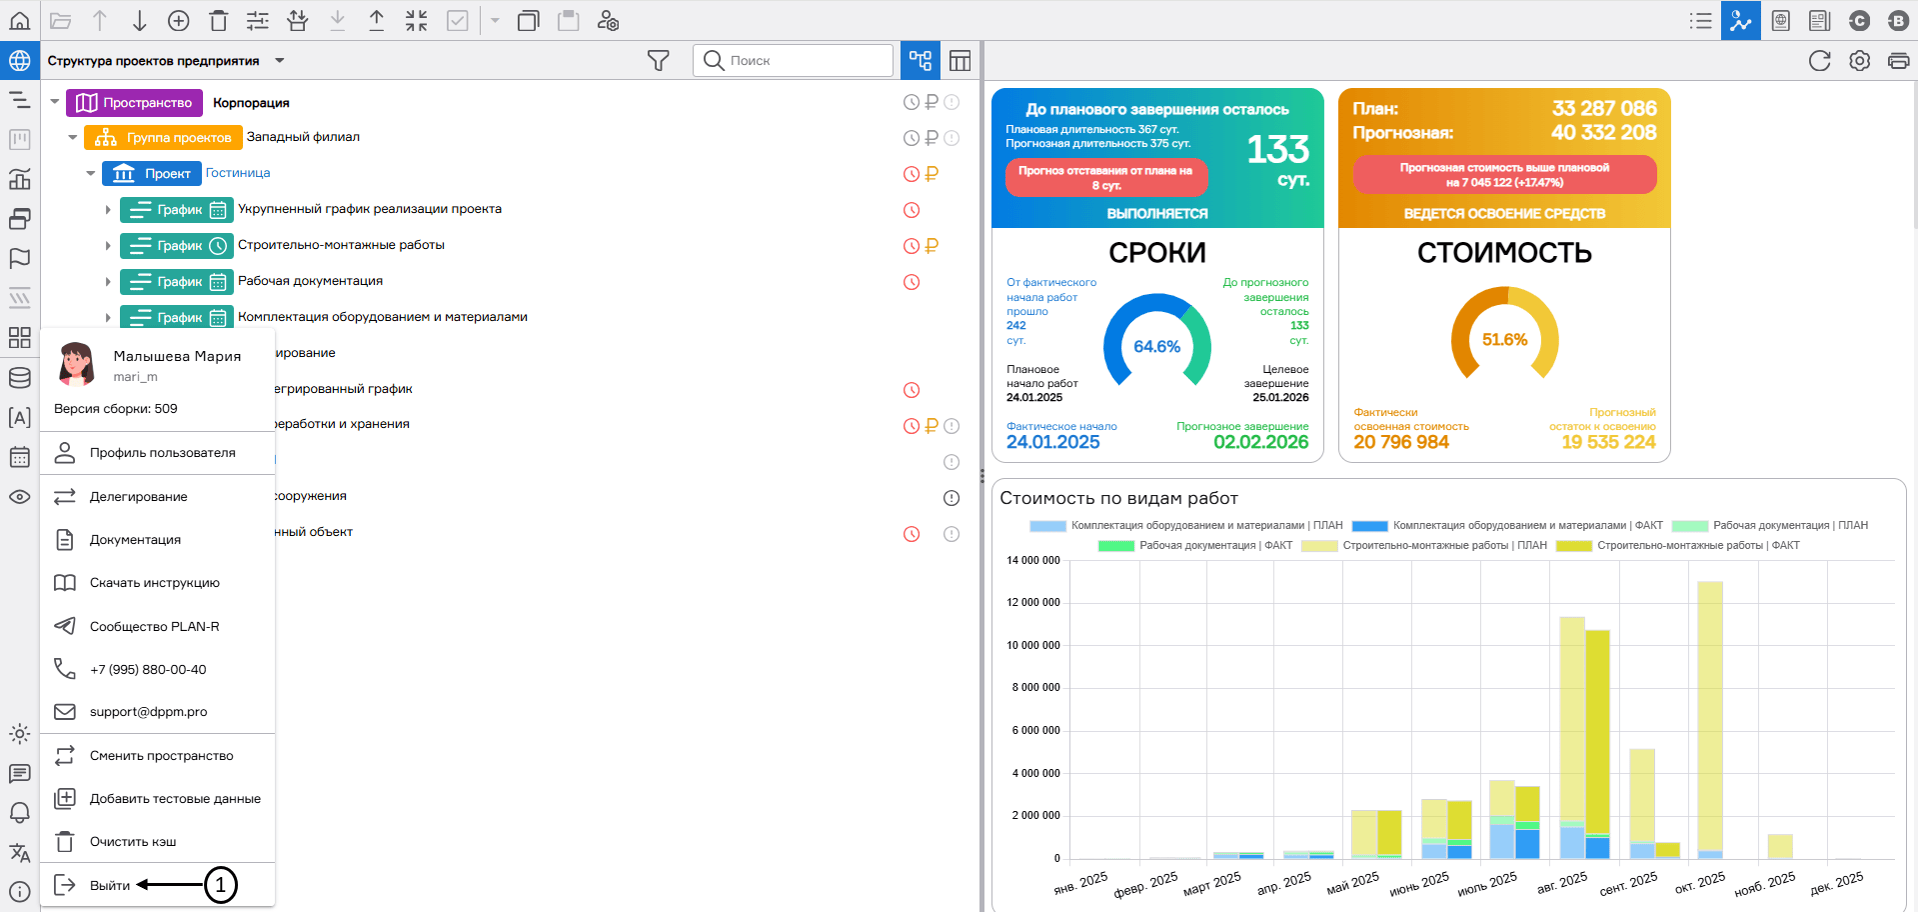The height and width of the screenshot is (915, 1918).
Task: Choose Сменить пространство in the menu
Action: point(161,756)
